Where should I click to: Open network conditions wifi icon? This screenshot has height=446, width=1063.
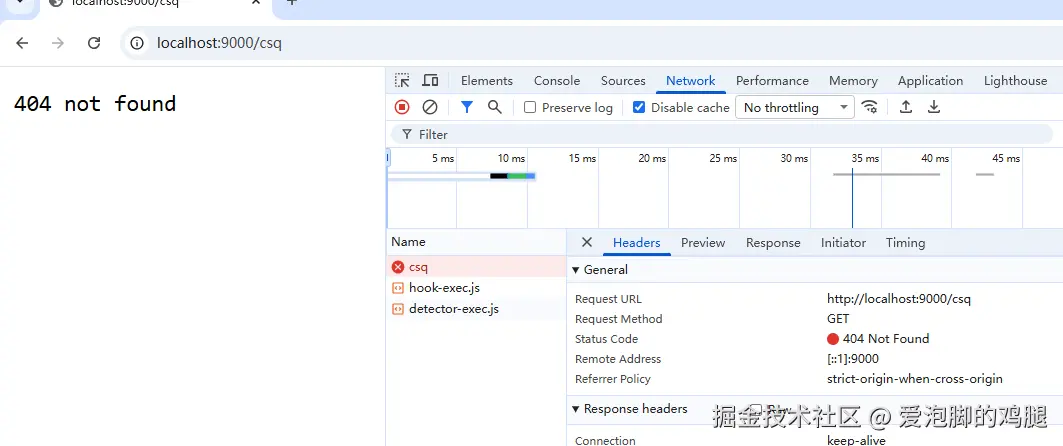(x=870, y=107)
